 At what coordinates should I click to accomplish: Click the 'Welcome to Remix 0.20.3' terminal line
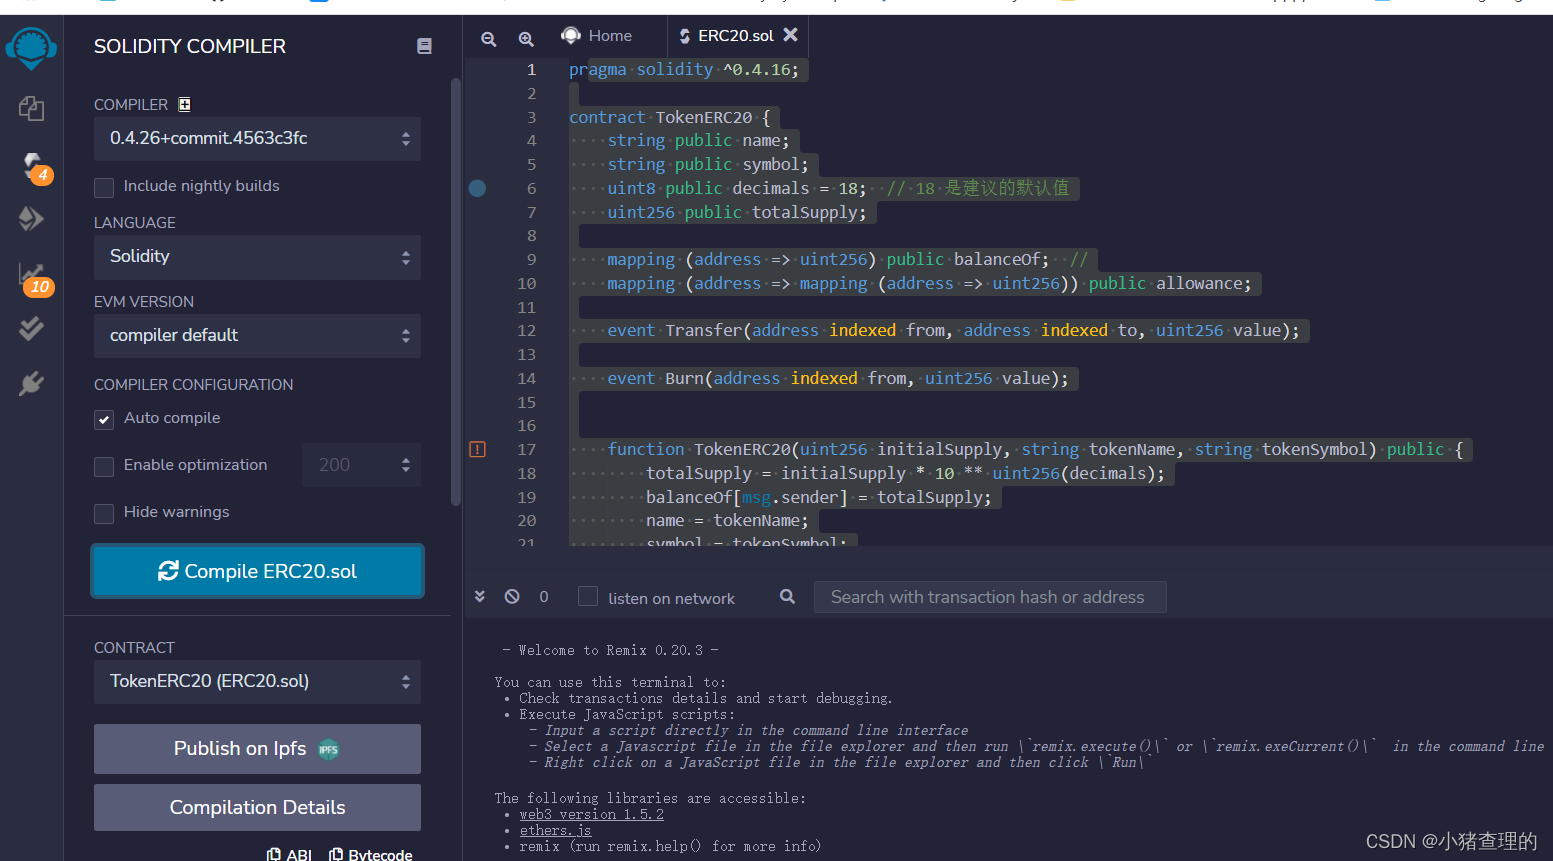610,650
